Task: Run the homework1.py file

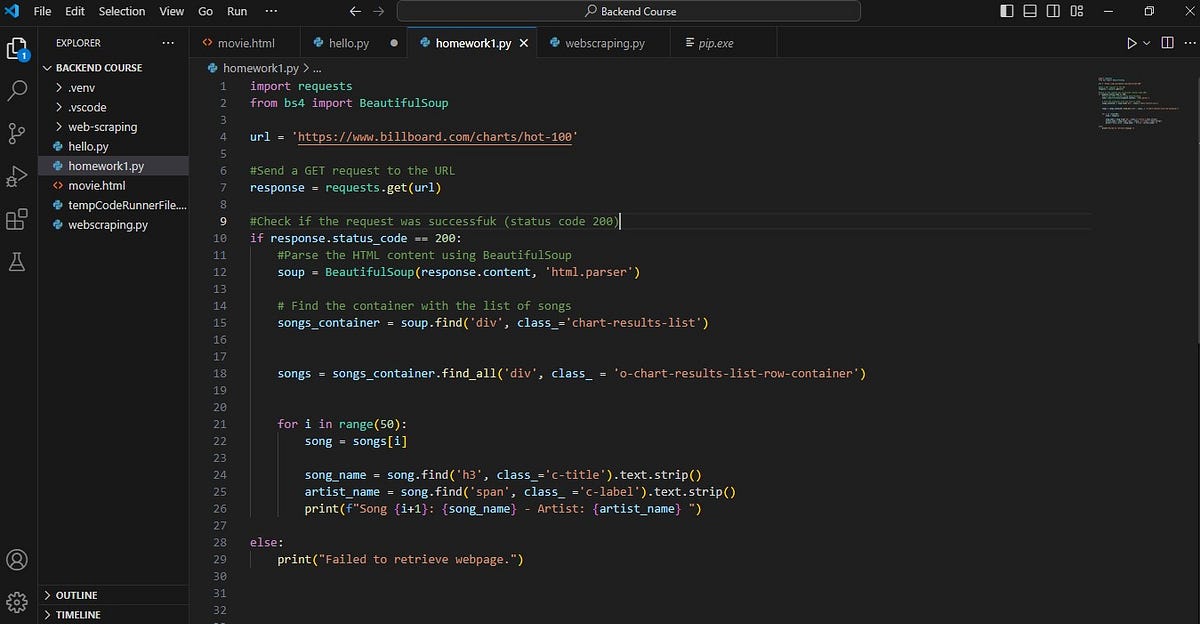Action: pos(1131,43)
